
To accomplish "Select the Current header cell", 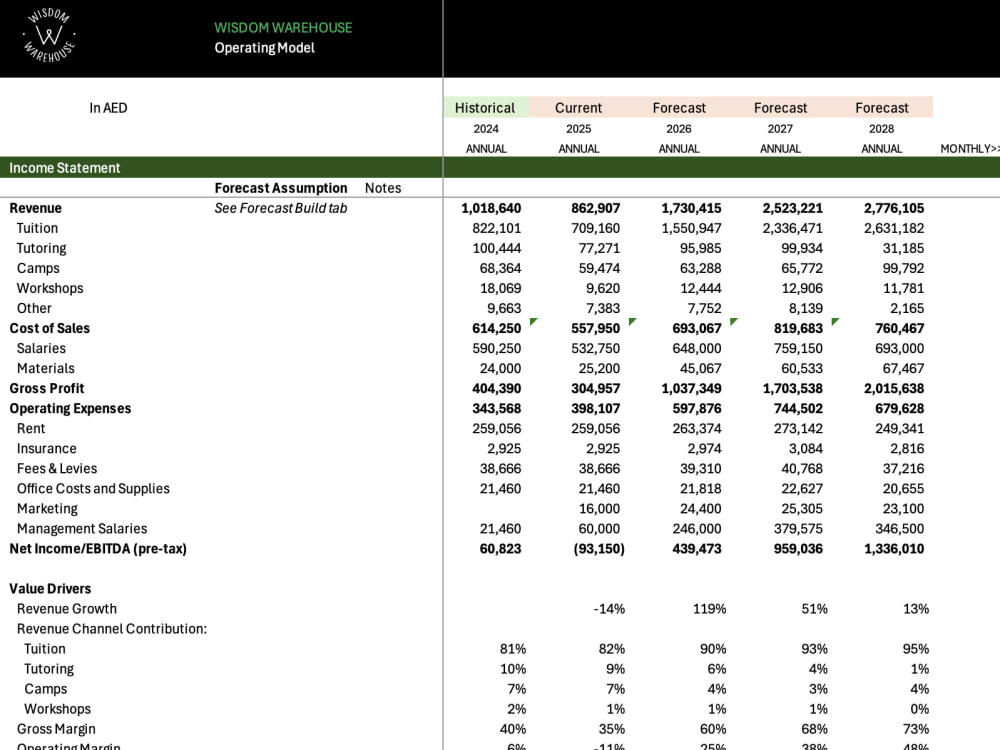I will pos(578,108).
